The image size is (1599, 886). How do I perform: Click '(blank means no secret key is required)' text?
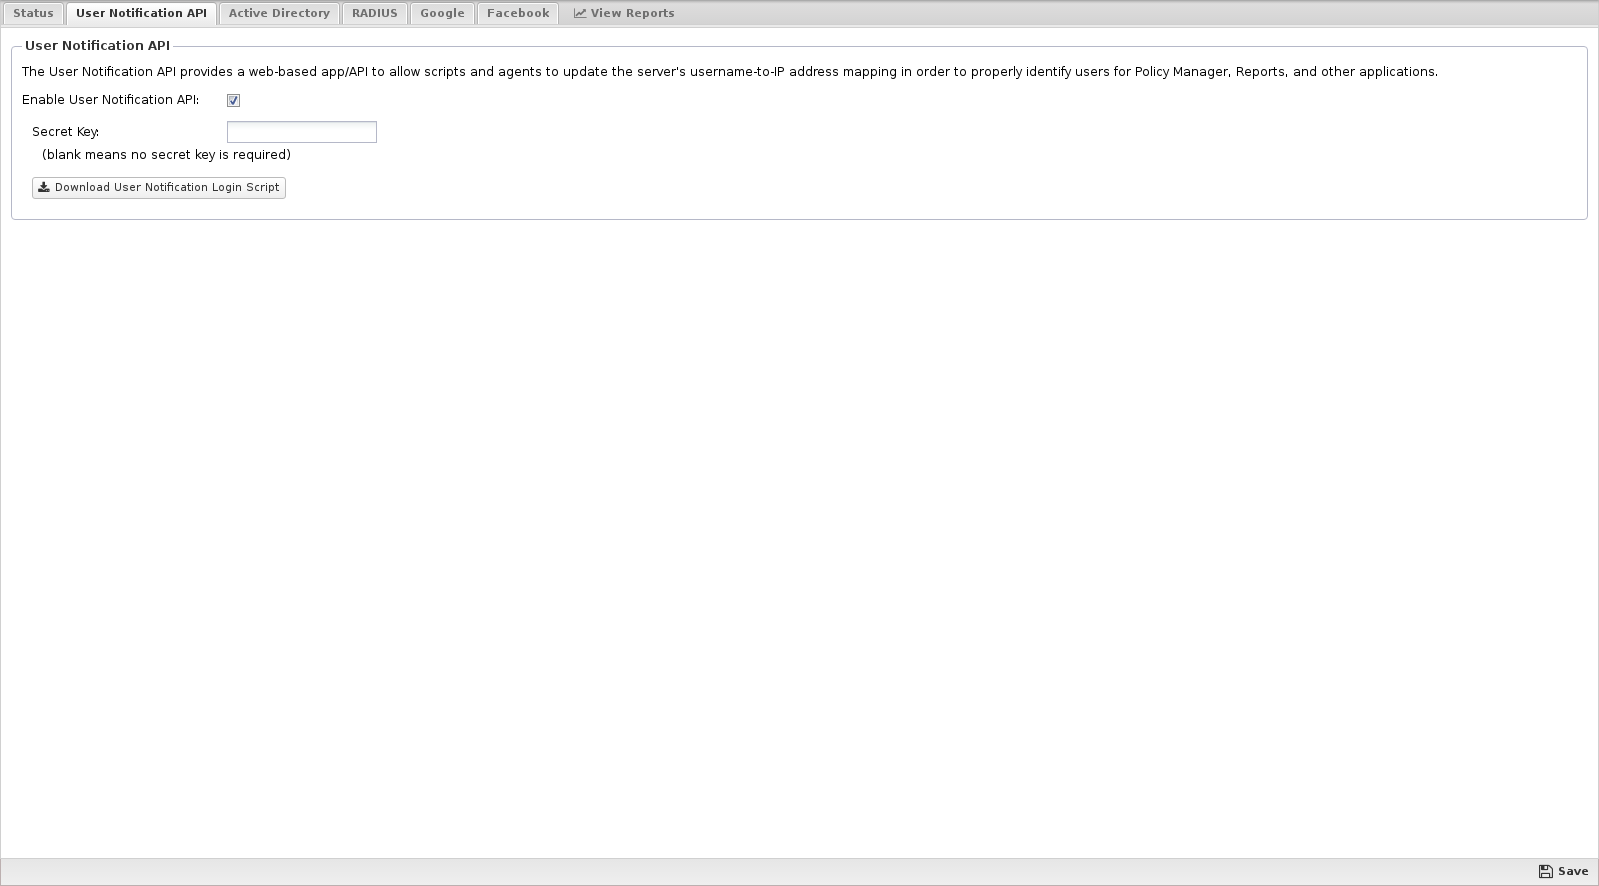[166, 155]
